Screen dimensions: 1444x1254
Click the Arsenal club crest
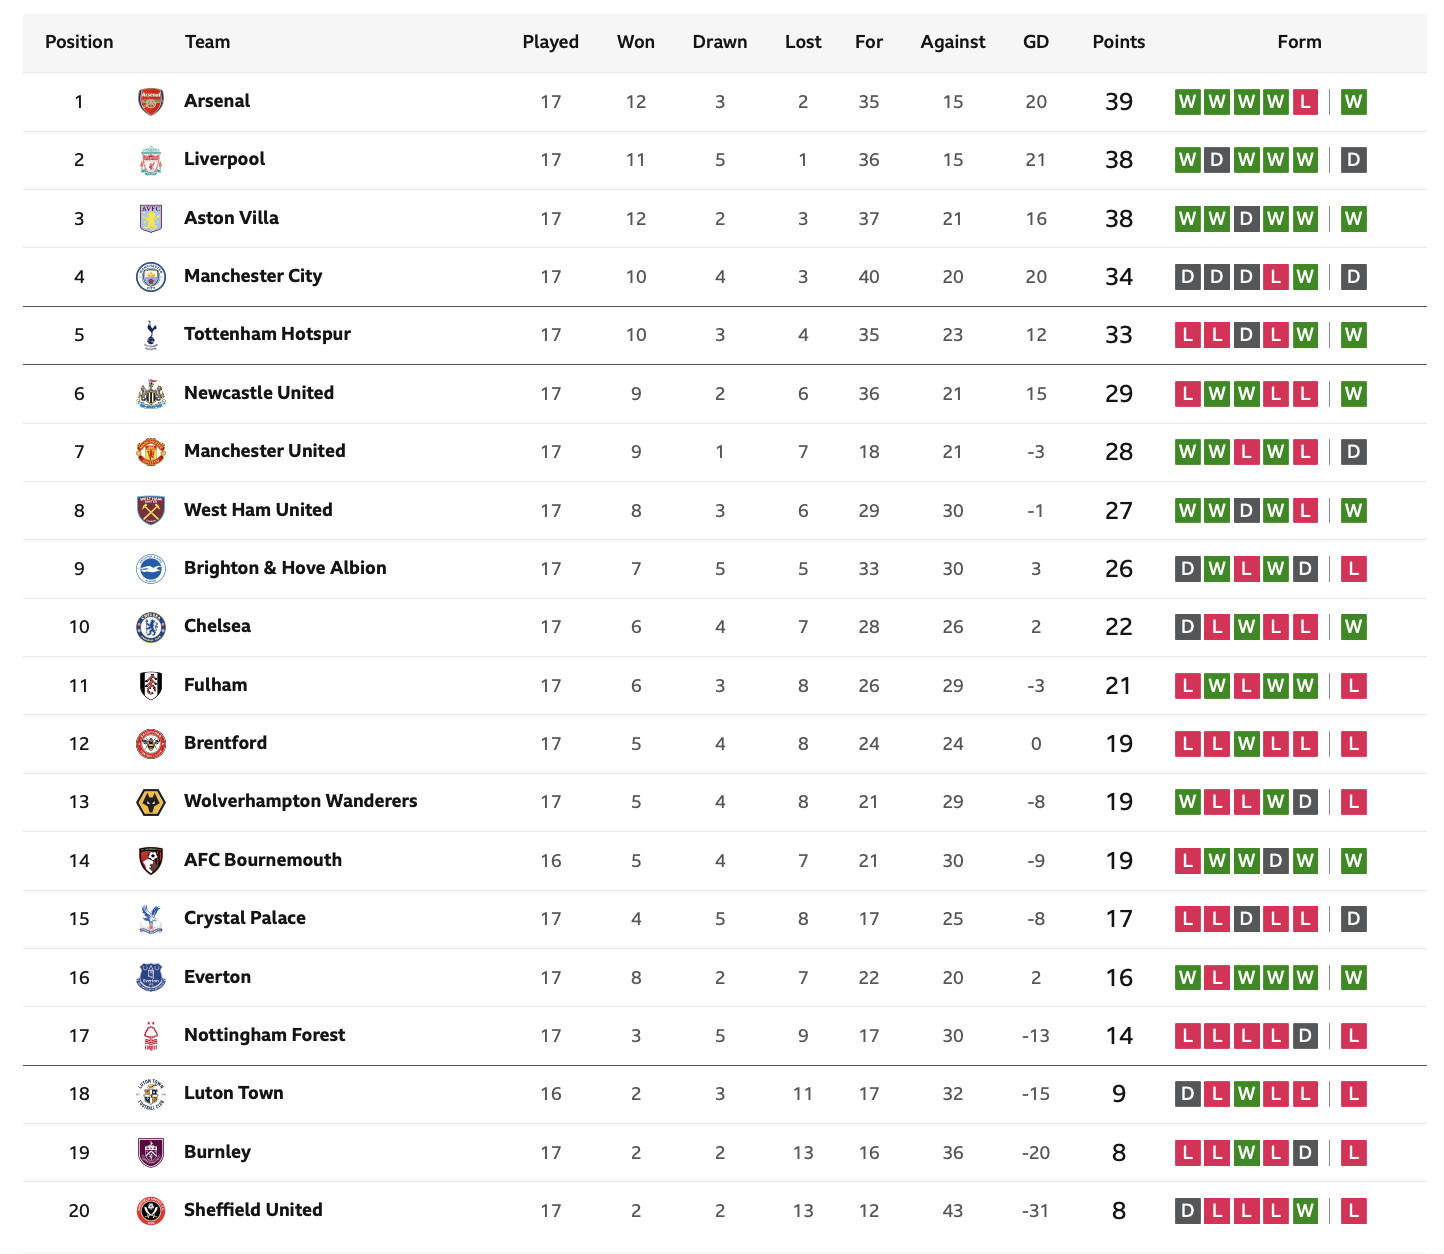click(x=151, y=101)
